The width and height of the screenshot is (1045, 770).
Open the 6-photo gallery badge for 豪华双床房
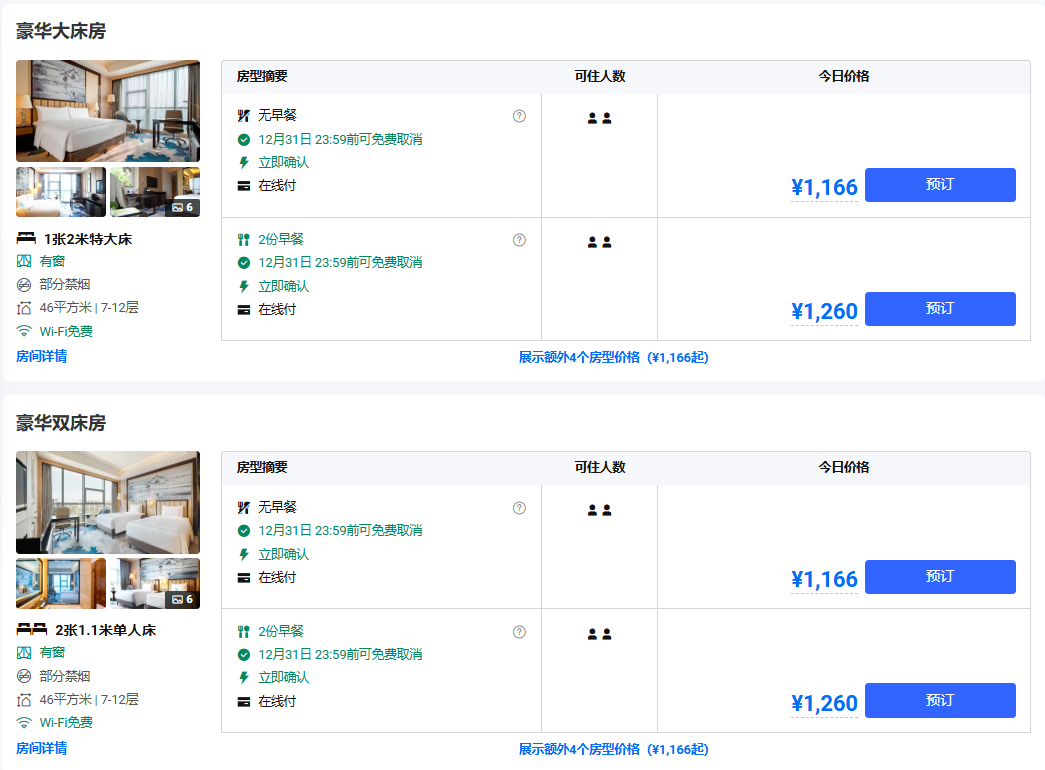coord(183,599)
